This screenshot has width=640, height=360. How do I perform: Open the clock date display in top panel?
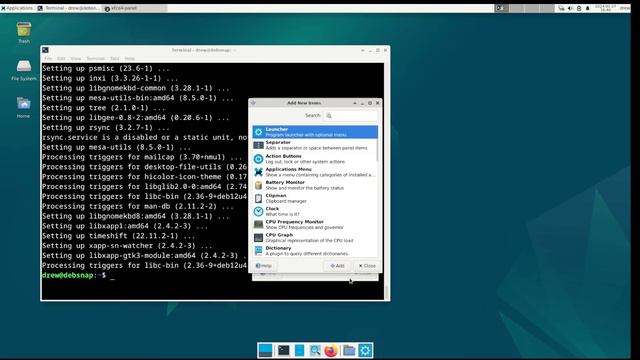(606, 8)
